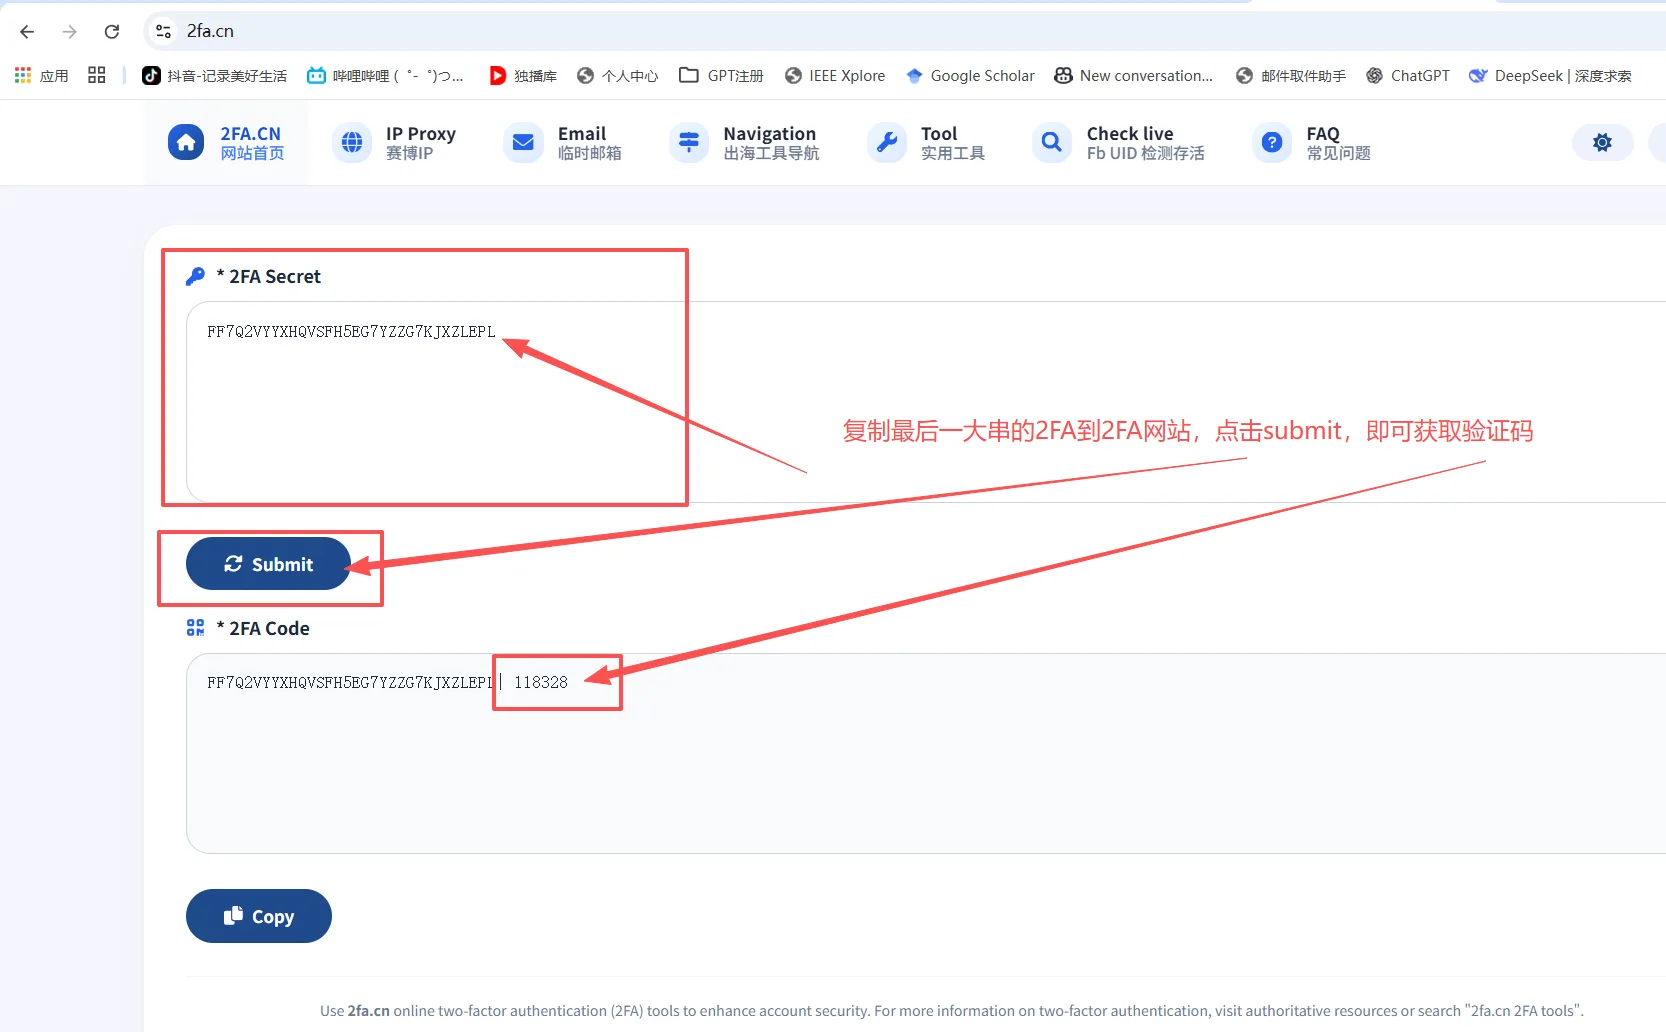
Task: Open the 哔哩哔哩 bookmark
Action: click(x=385, y=75)
